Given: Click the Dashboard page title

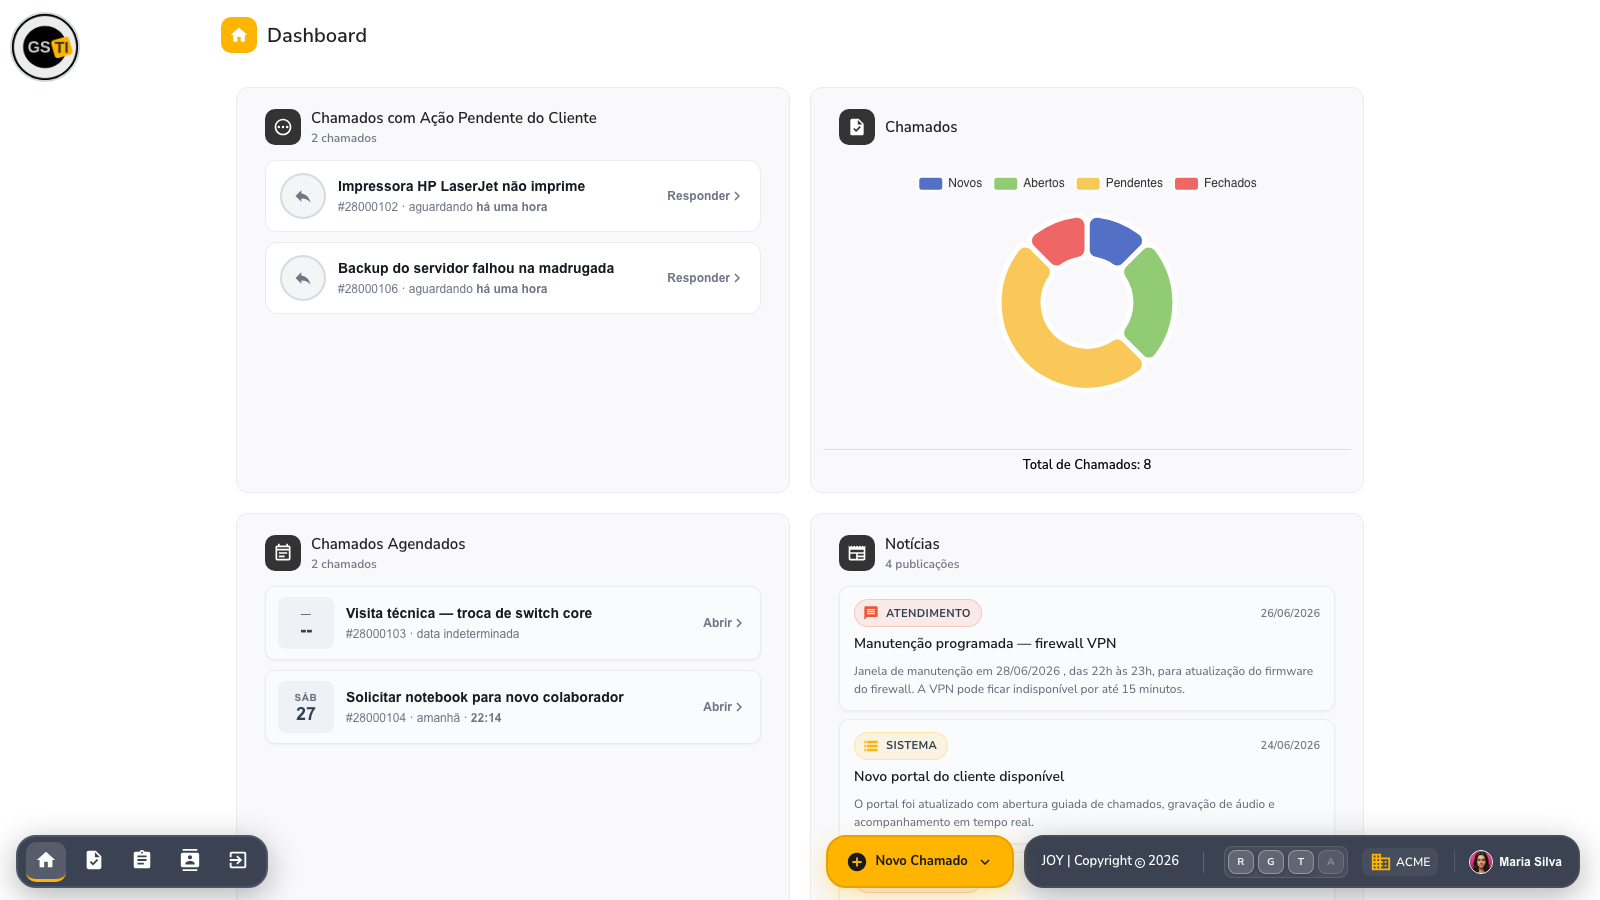Looking at the screenshot, I should [x=317, y=35].
